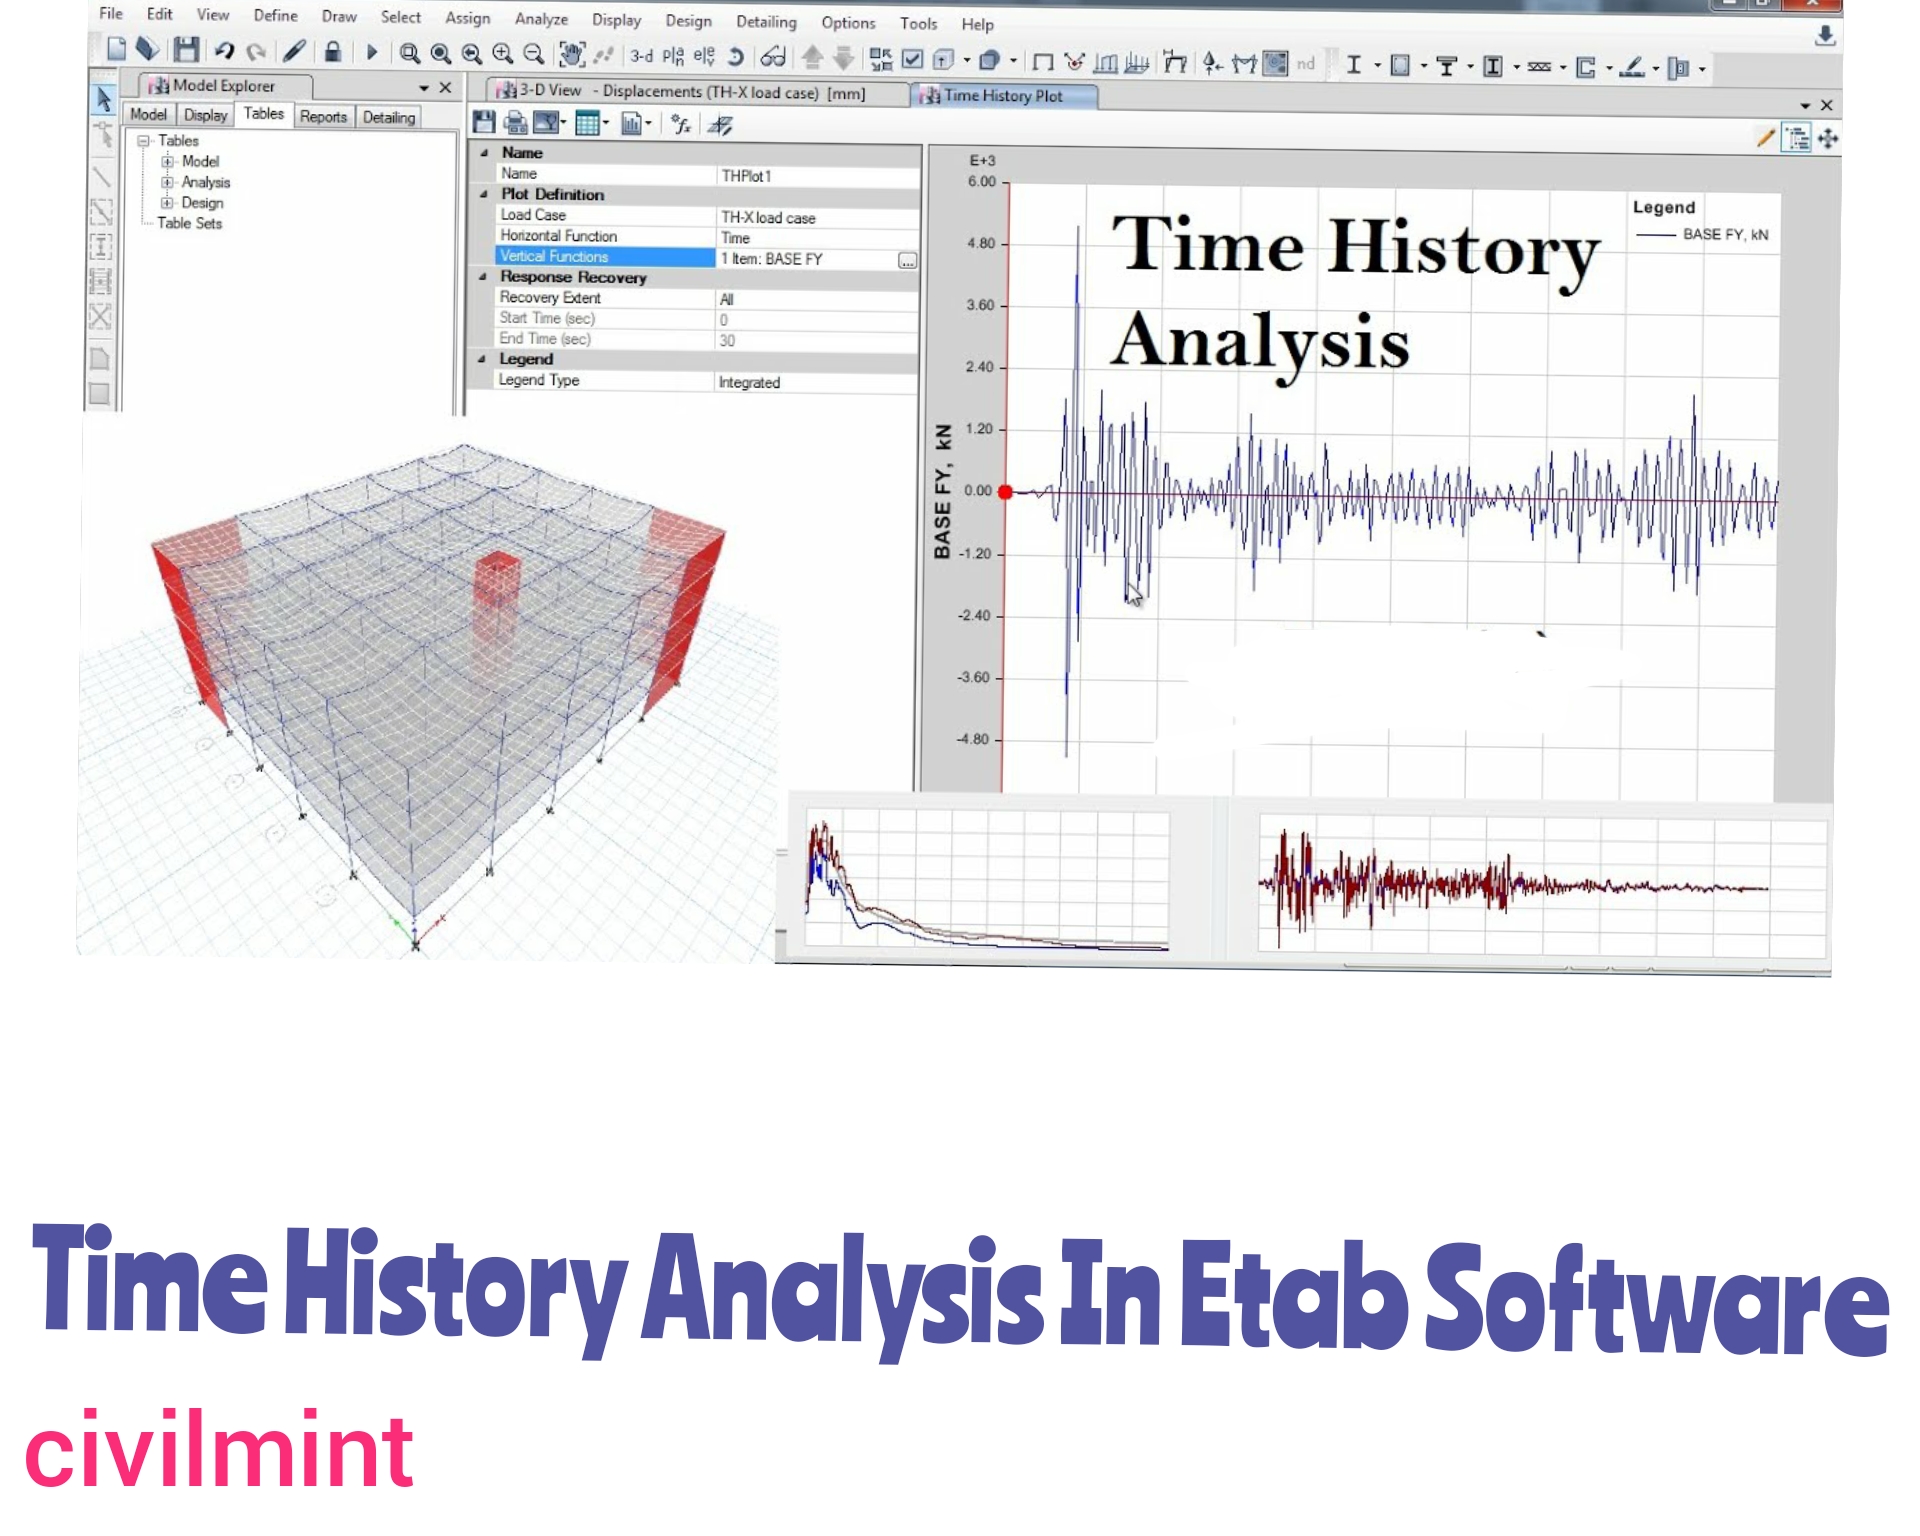The height and width of the screenshot is (1536, 1920).
Task: Collapse the Tables root tree node
Action: click(144, 141)
